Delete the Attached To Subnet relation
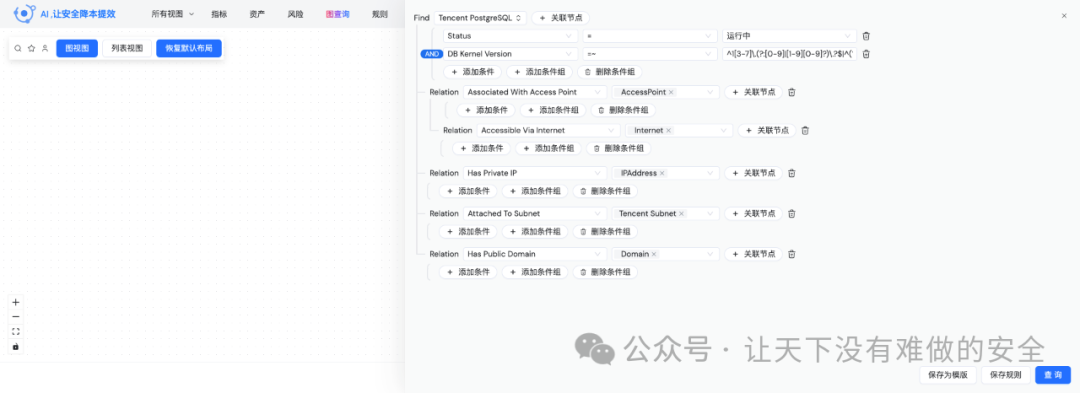1080x393 pixels. (x=792, y=214)
